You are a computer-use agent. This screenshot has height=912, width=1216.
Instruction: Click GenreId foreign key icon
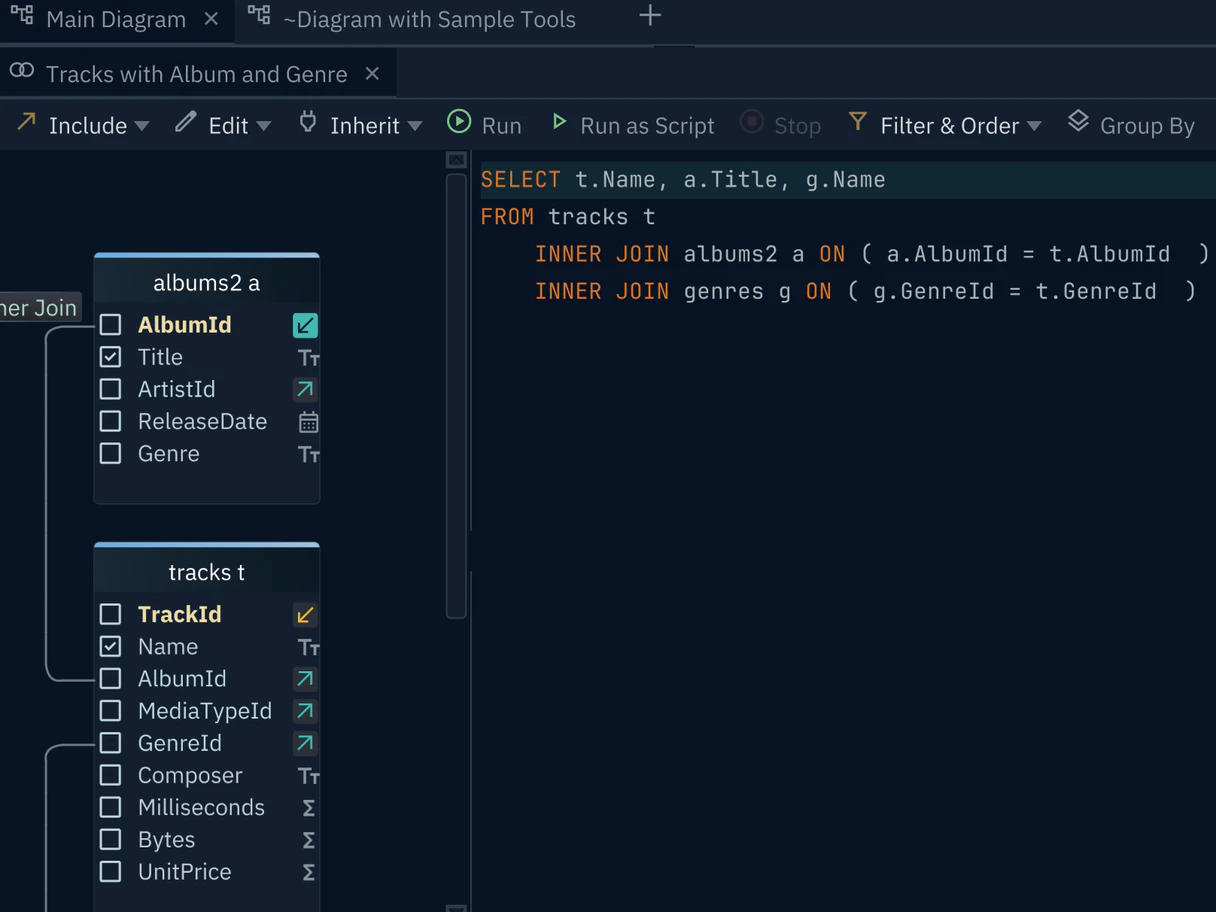[305, 743]
